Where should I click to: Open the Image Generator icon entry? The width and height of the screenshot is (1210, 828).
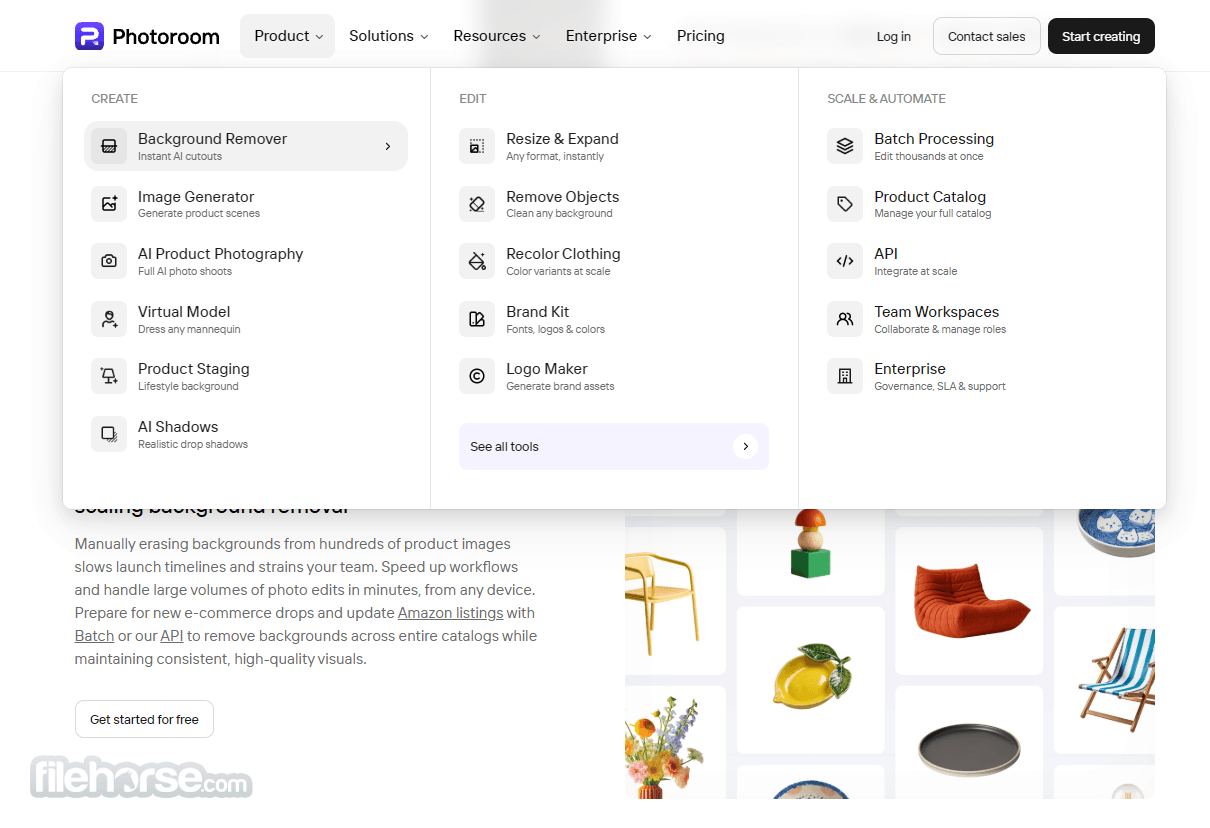click(x=109, y=204)
